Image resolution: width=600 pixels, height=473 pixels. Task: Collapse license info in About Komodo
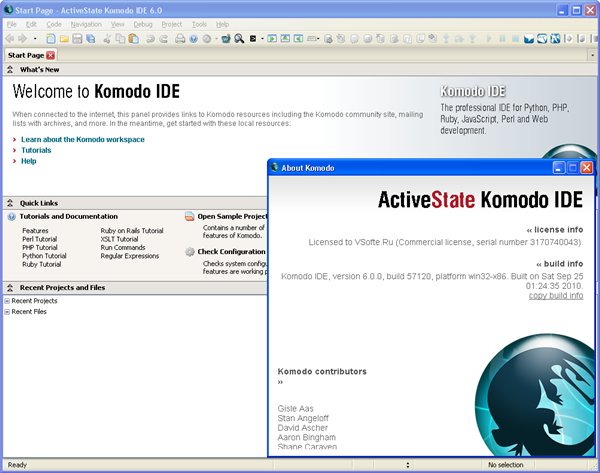pos(530,230)
